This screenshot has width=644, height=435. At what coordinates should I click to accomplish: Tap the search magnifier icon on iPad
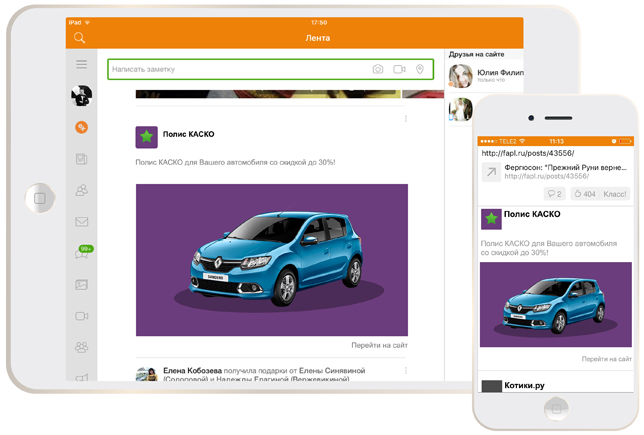tap(79, 38)
